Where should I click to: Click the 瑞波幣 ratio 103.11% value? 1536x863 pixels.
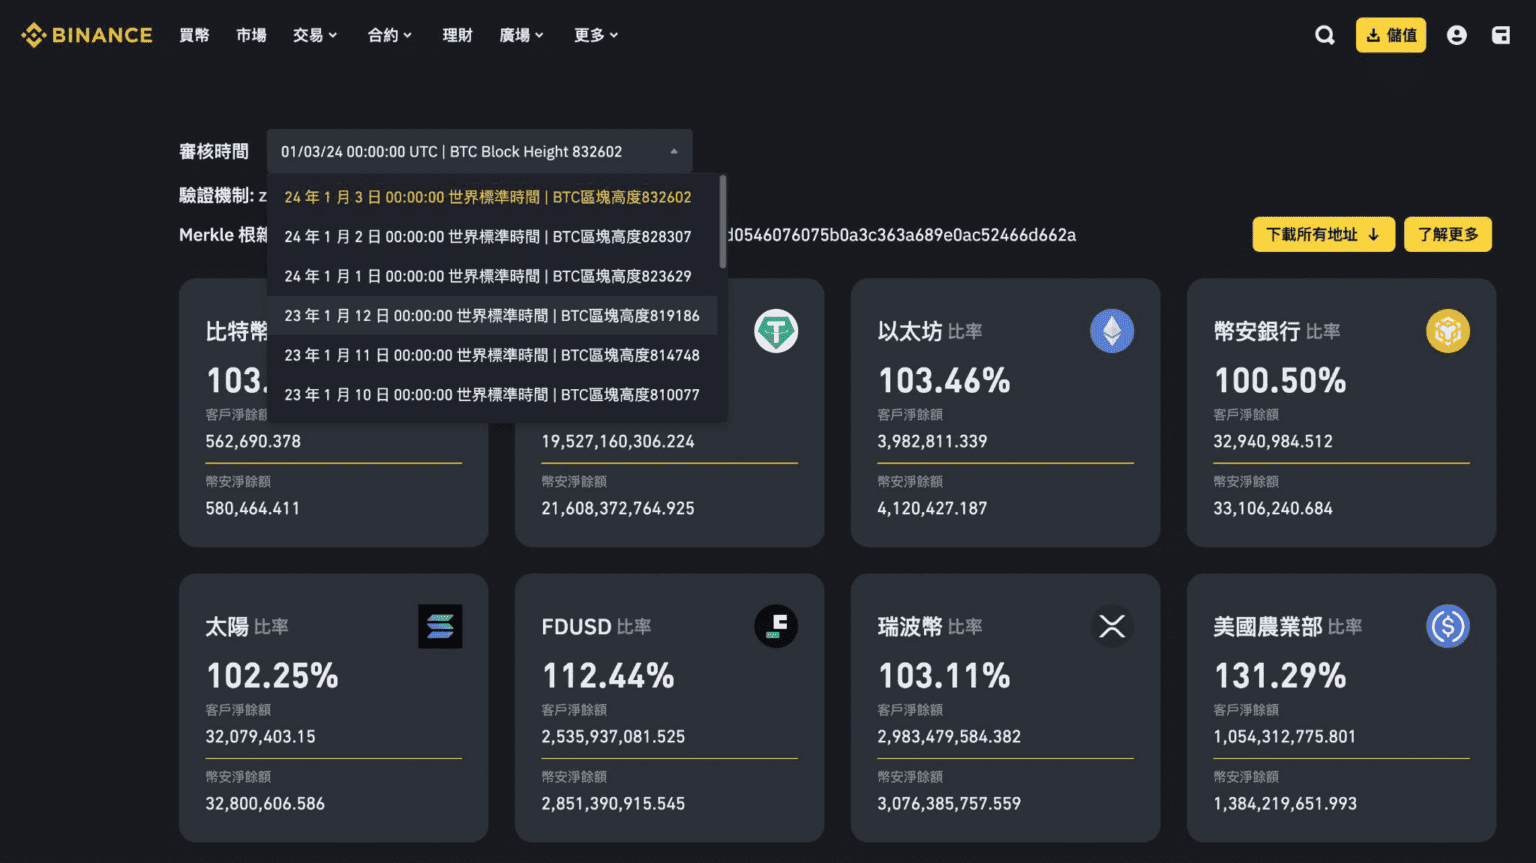click(x=944, y=675)
